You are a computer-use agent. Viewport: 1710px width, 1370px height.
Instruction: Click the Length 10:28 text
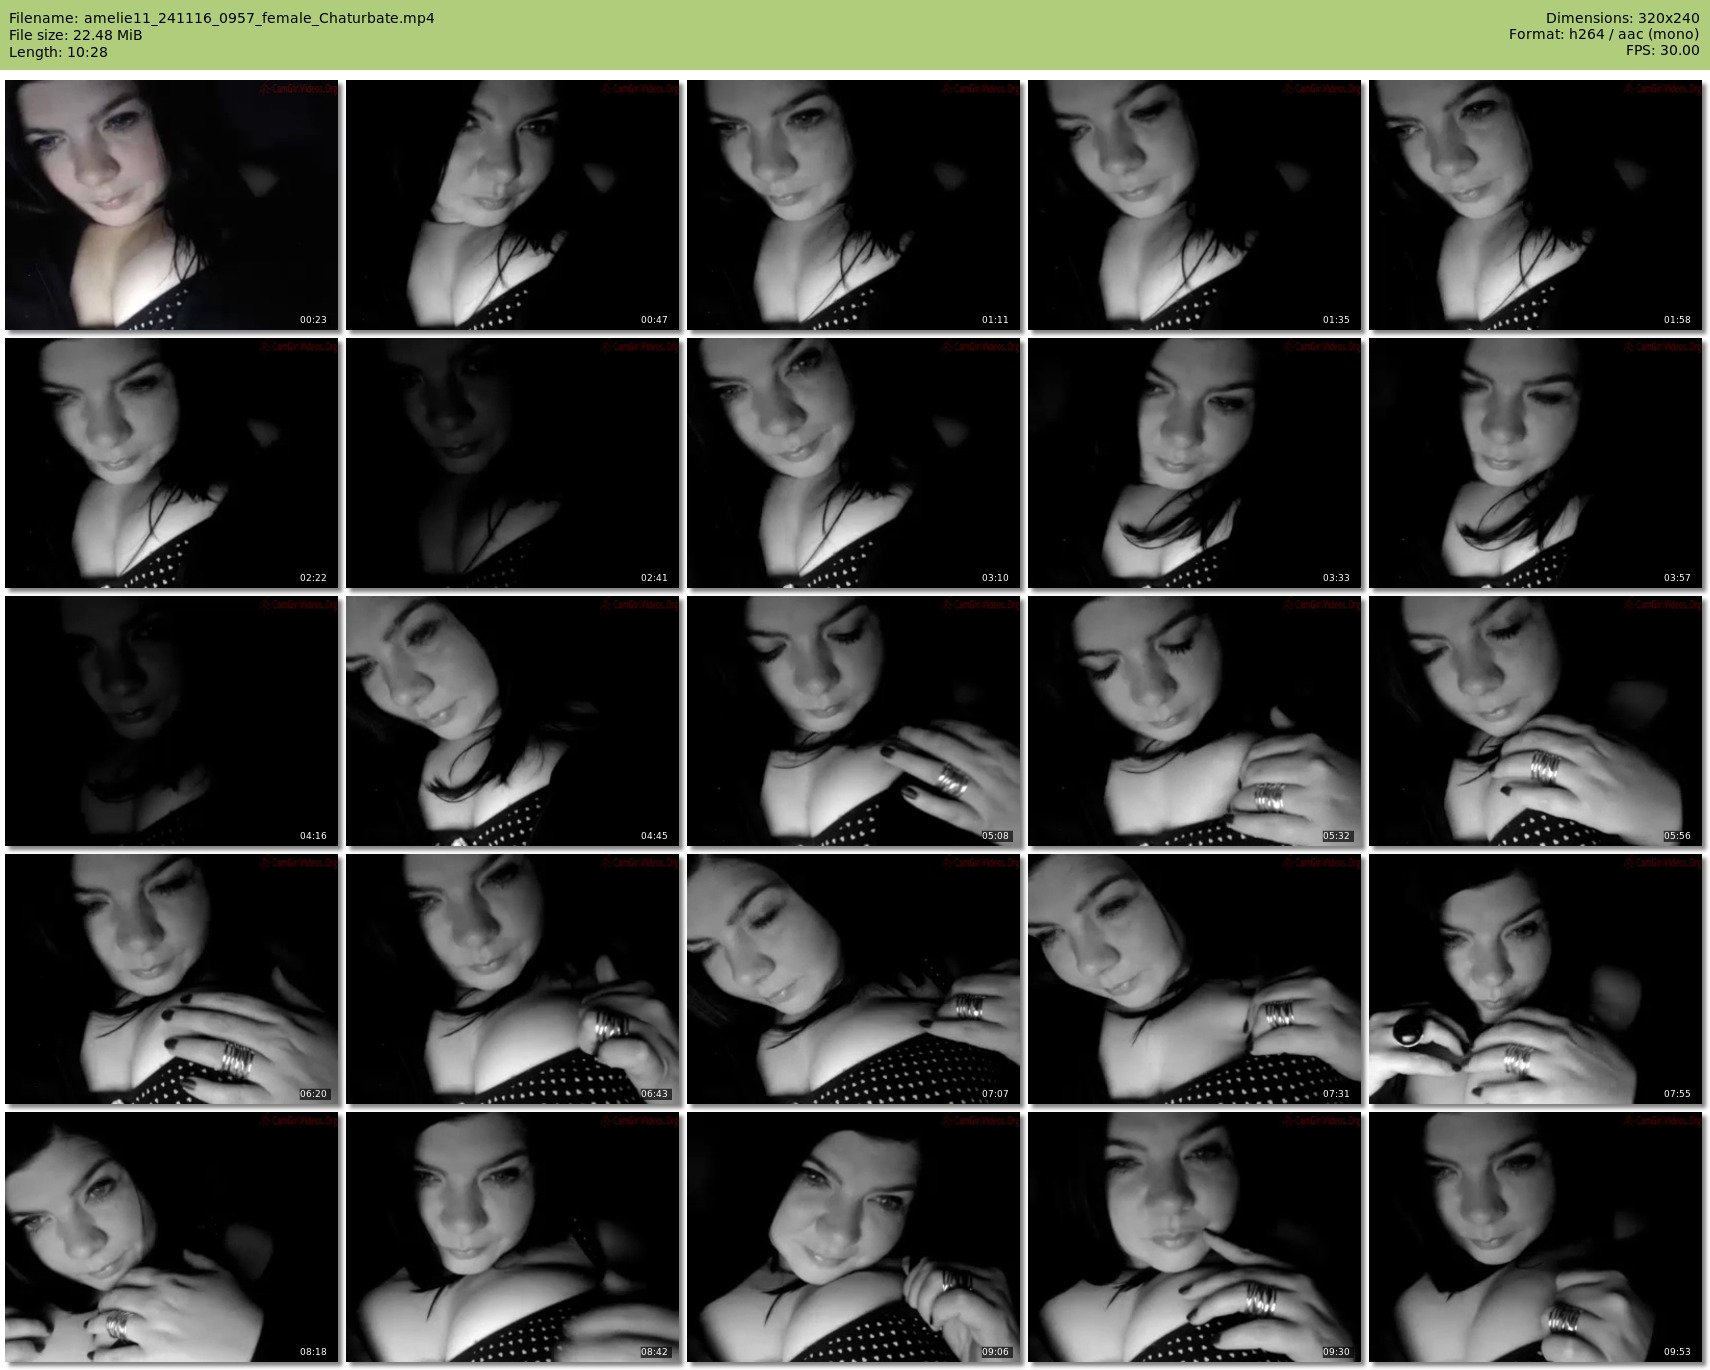point(58,52)
